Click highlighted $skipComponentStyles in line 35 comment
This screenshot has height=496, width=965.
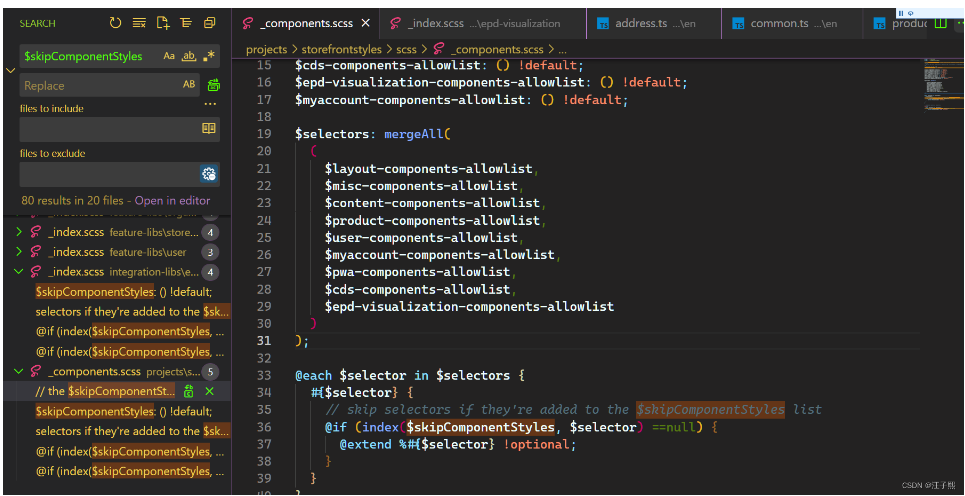pyautogui.click(x=710, y=410)
